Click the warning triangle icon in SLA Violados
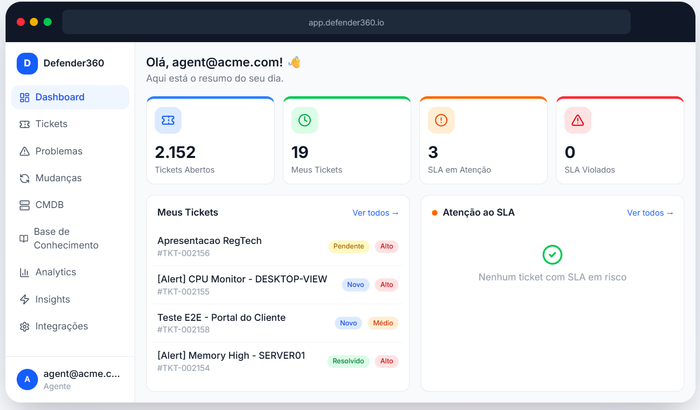The height and width of the screenshot is (410, 700). tap(577, 120)
